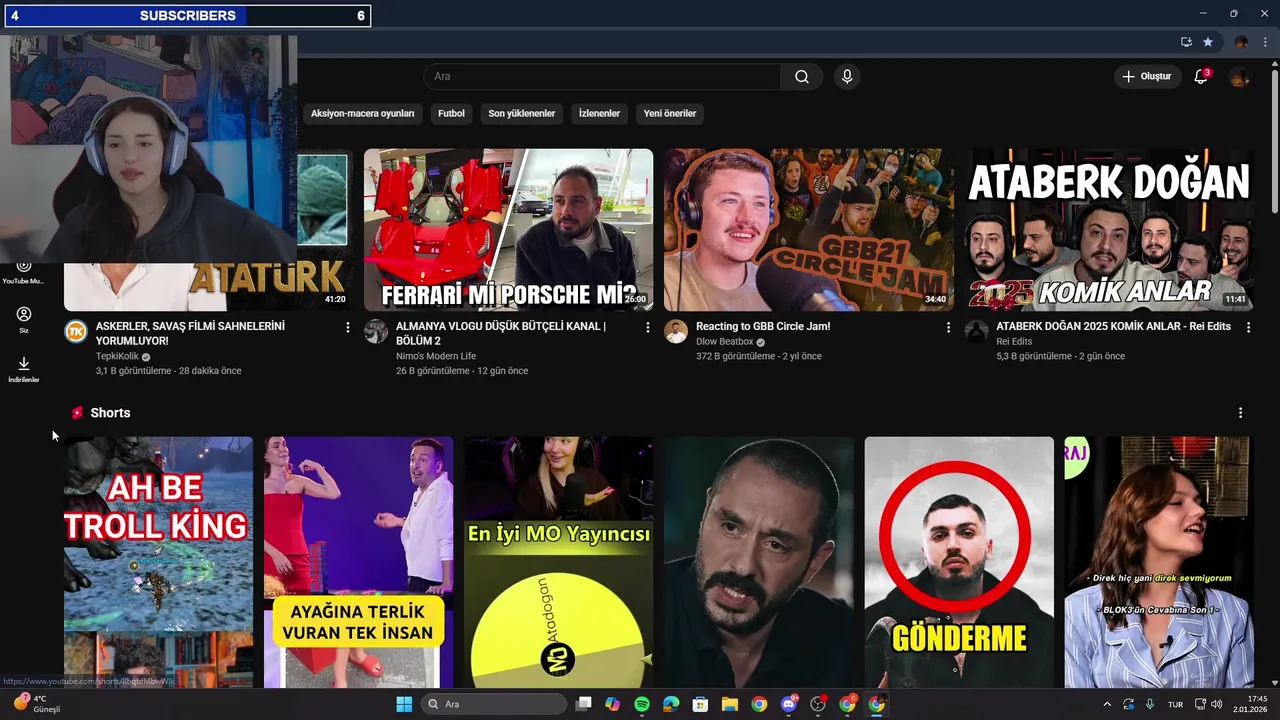Image resolution: width=1280 pixels, height=720 pixels.
Task: Open the Chrome three-dot menu
Action: 1265,42
